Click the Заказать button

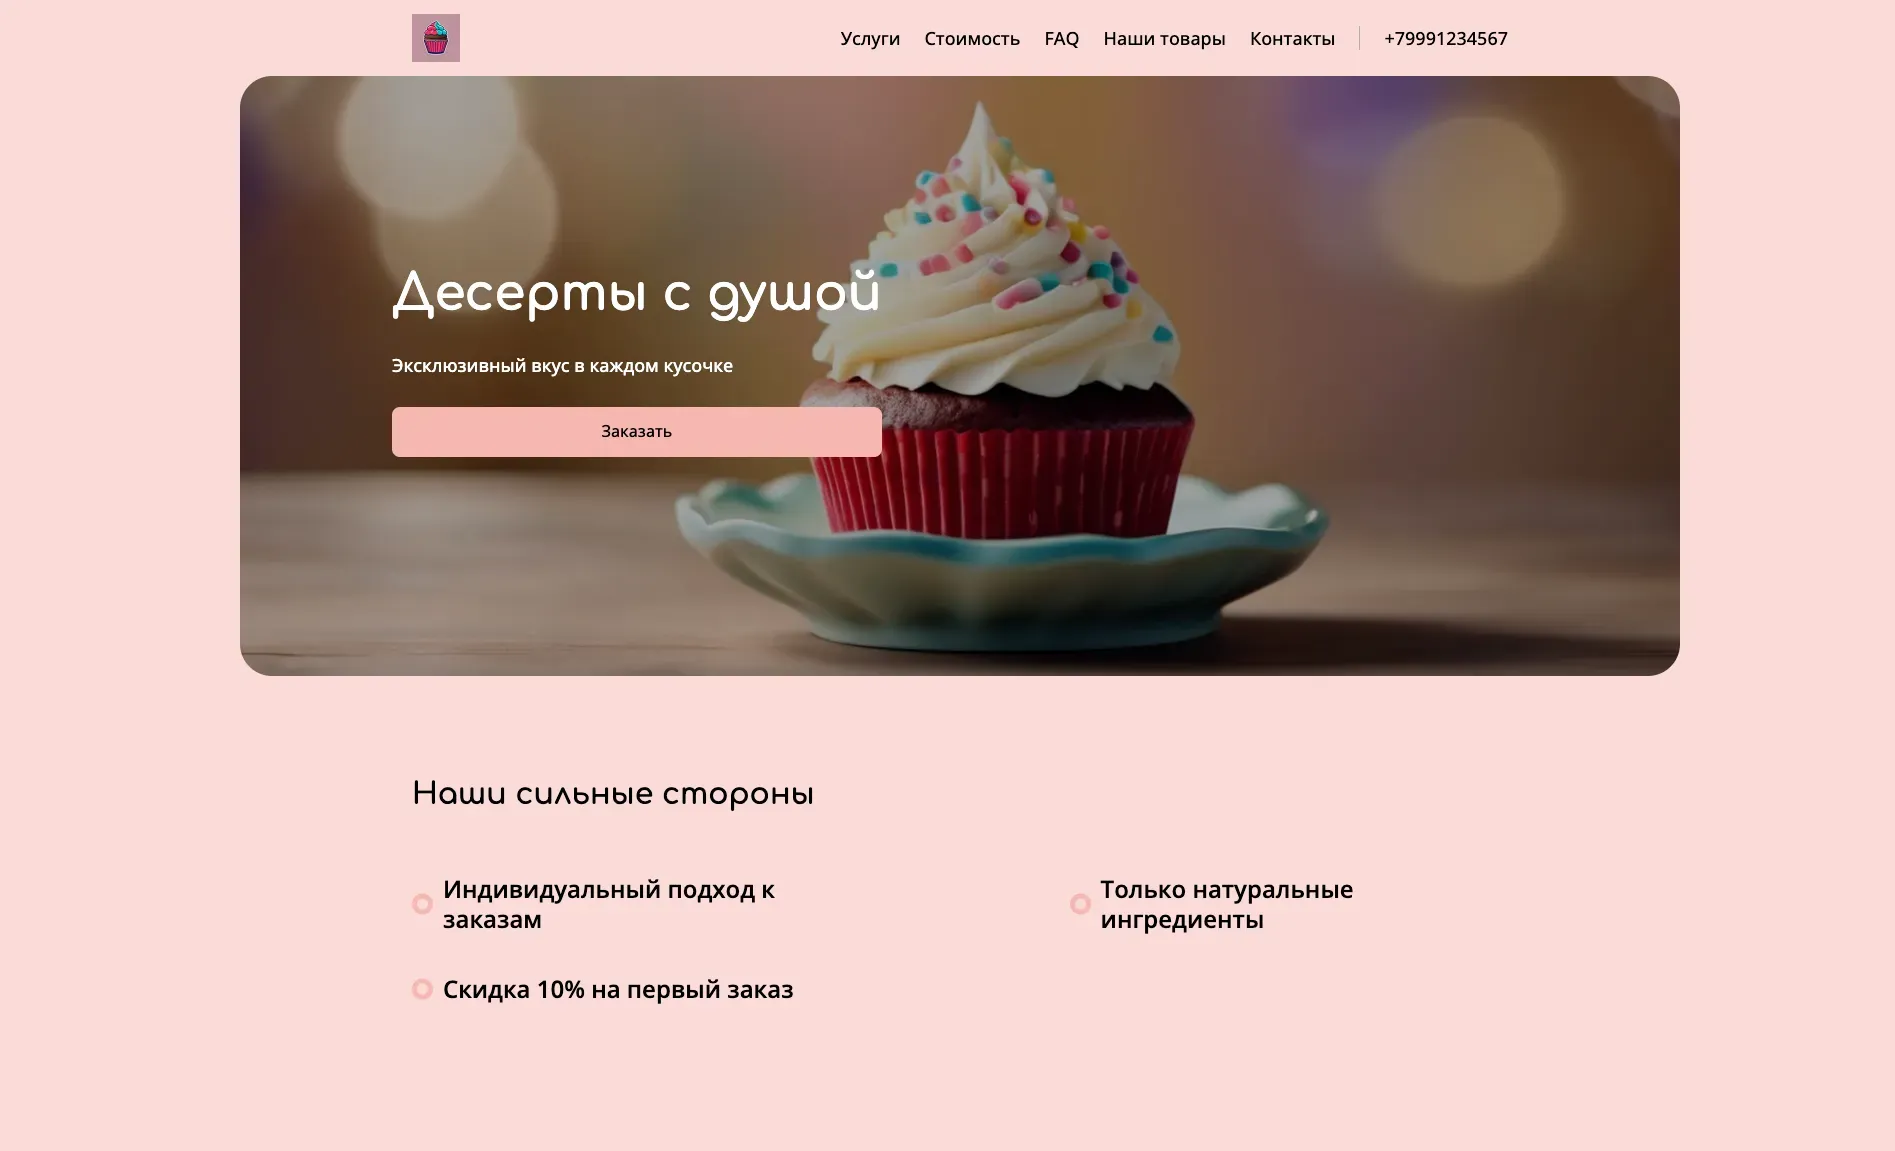tap(637, 432)
